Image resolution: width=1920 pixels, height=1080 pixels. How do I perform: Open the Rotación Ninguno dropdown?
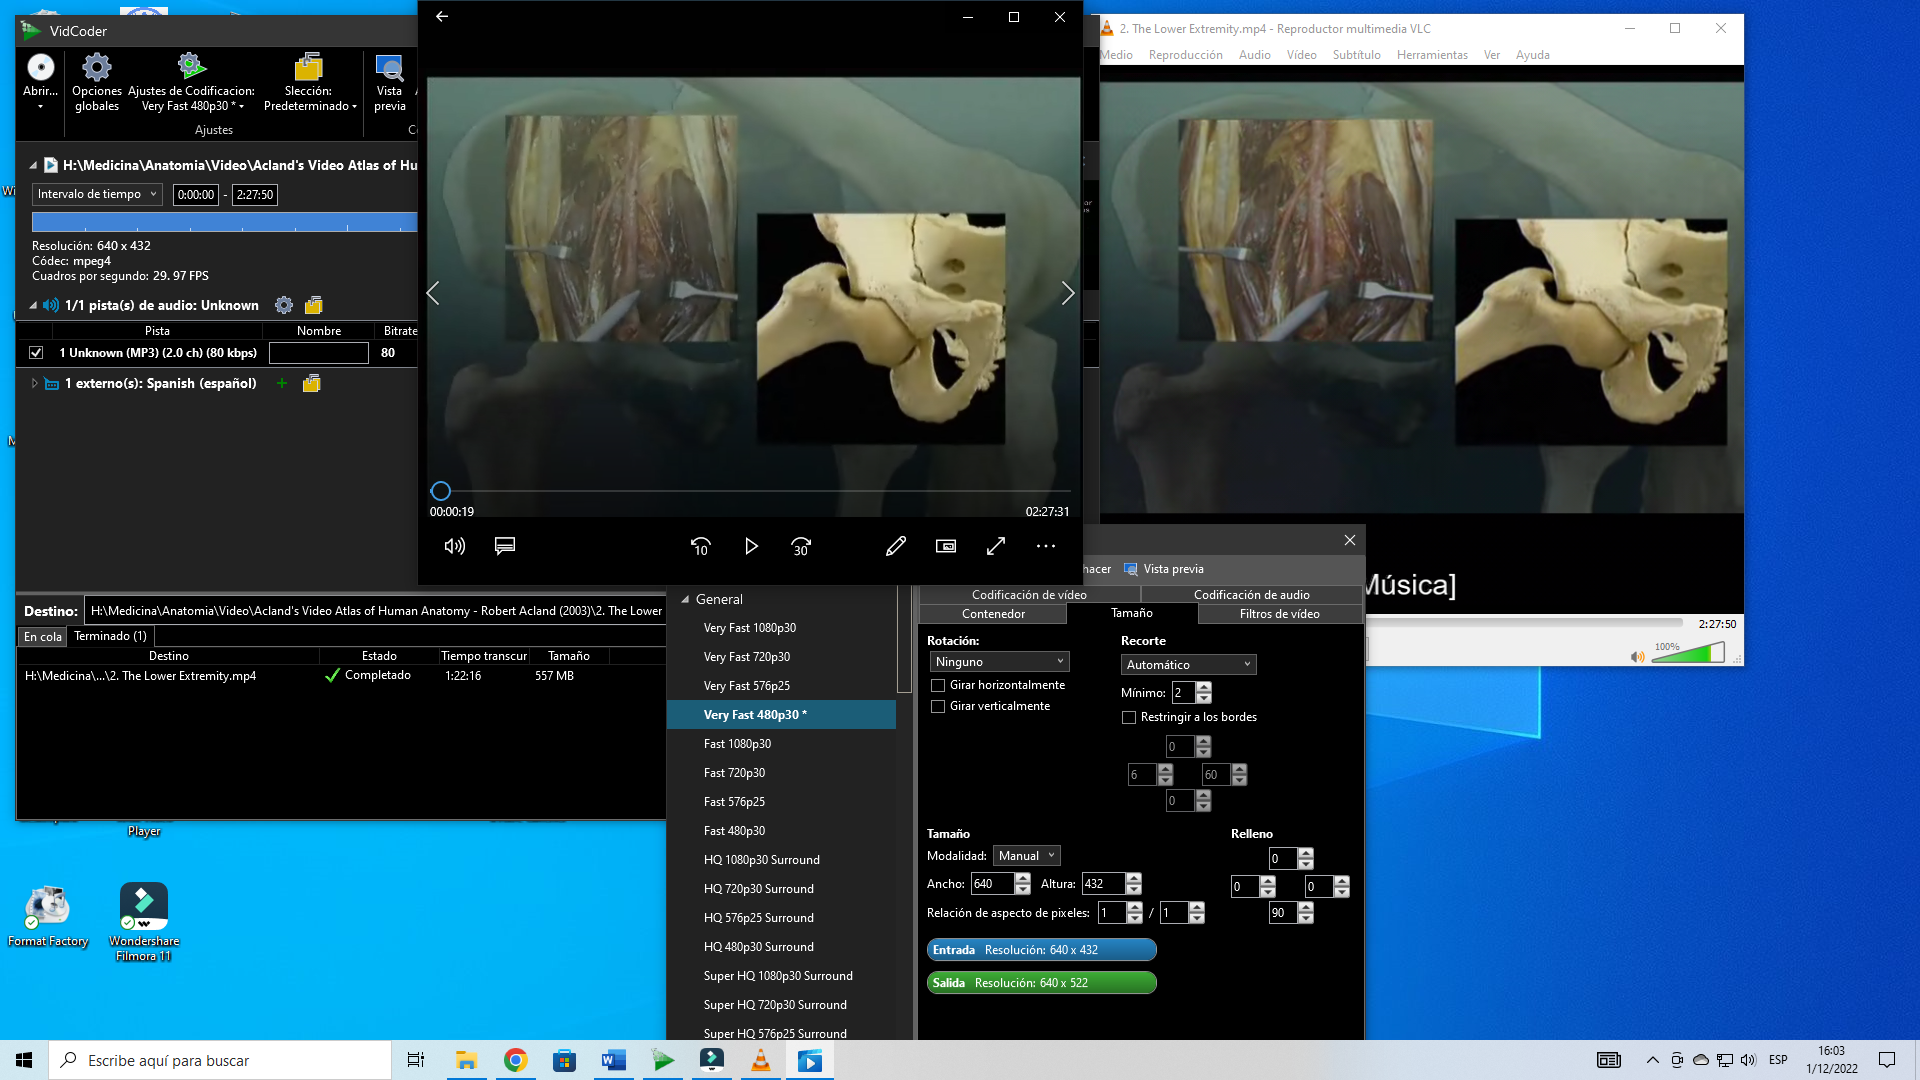[999, 662]
